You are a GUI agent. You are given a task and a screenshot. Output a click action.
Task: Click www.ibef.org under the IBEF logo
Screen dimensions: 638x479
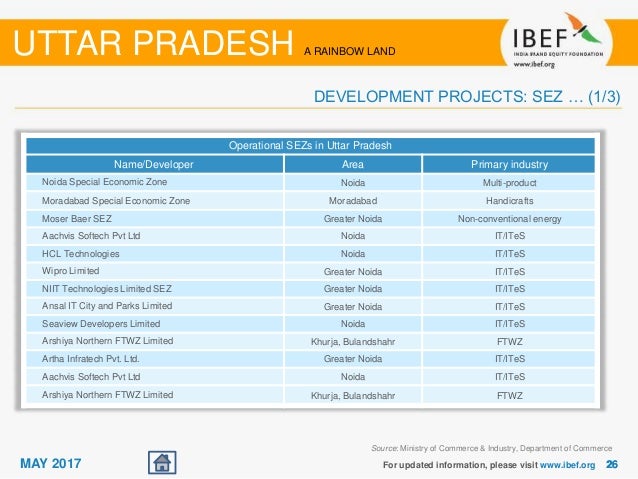tap(534, 64)
